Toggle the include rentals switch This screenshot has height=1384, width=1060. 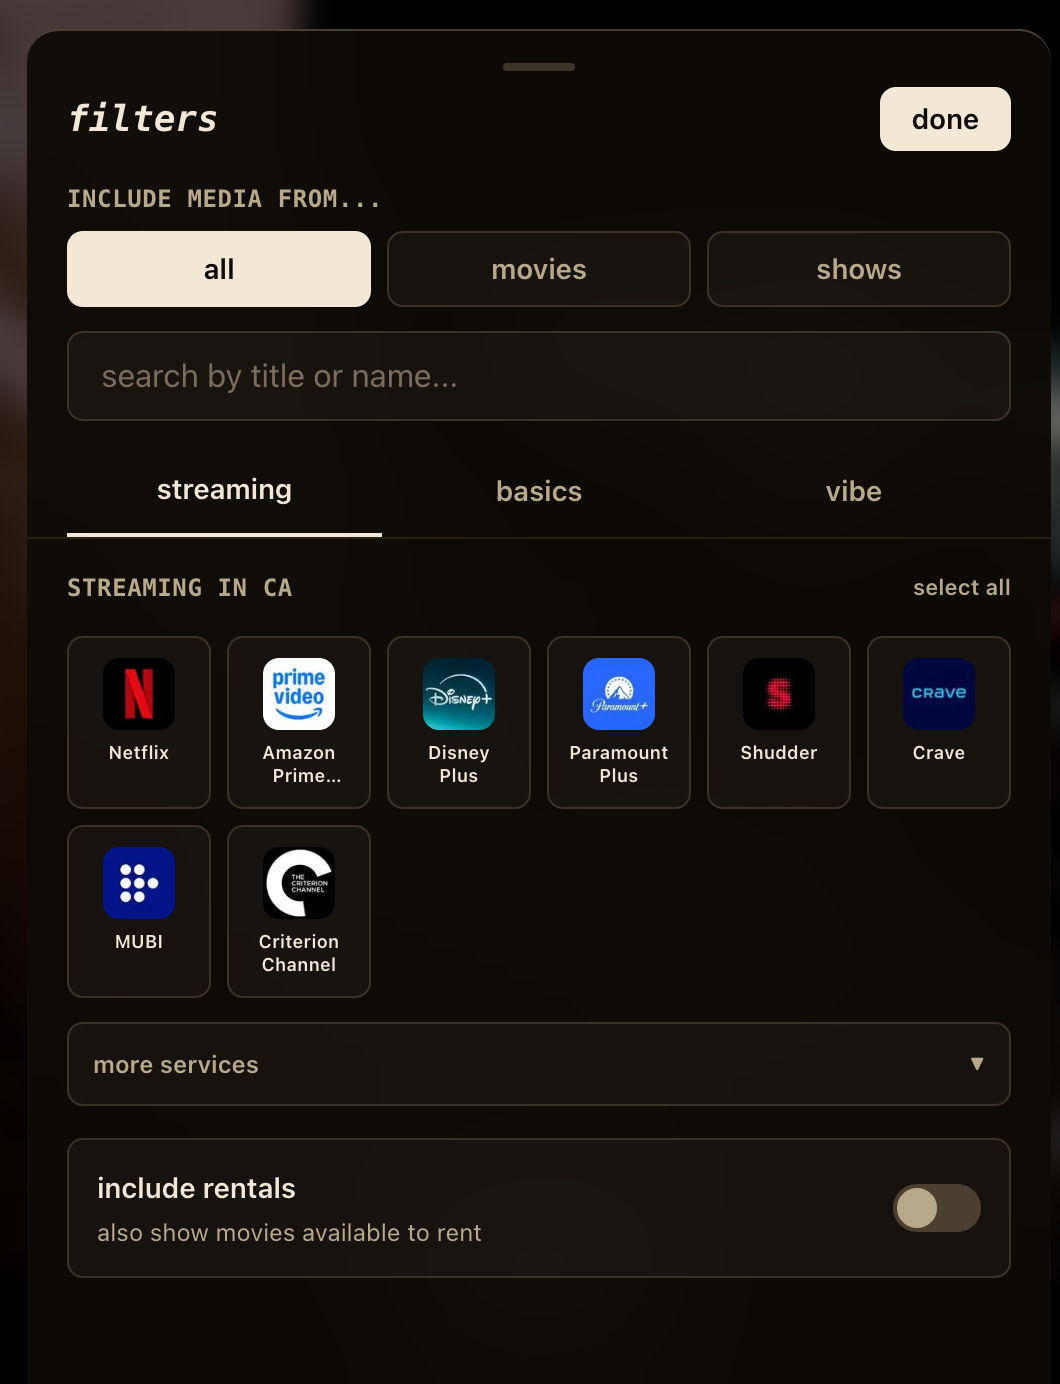(x=937, y=1208)
